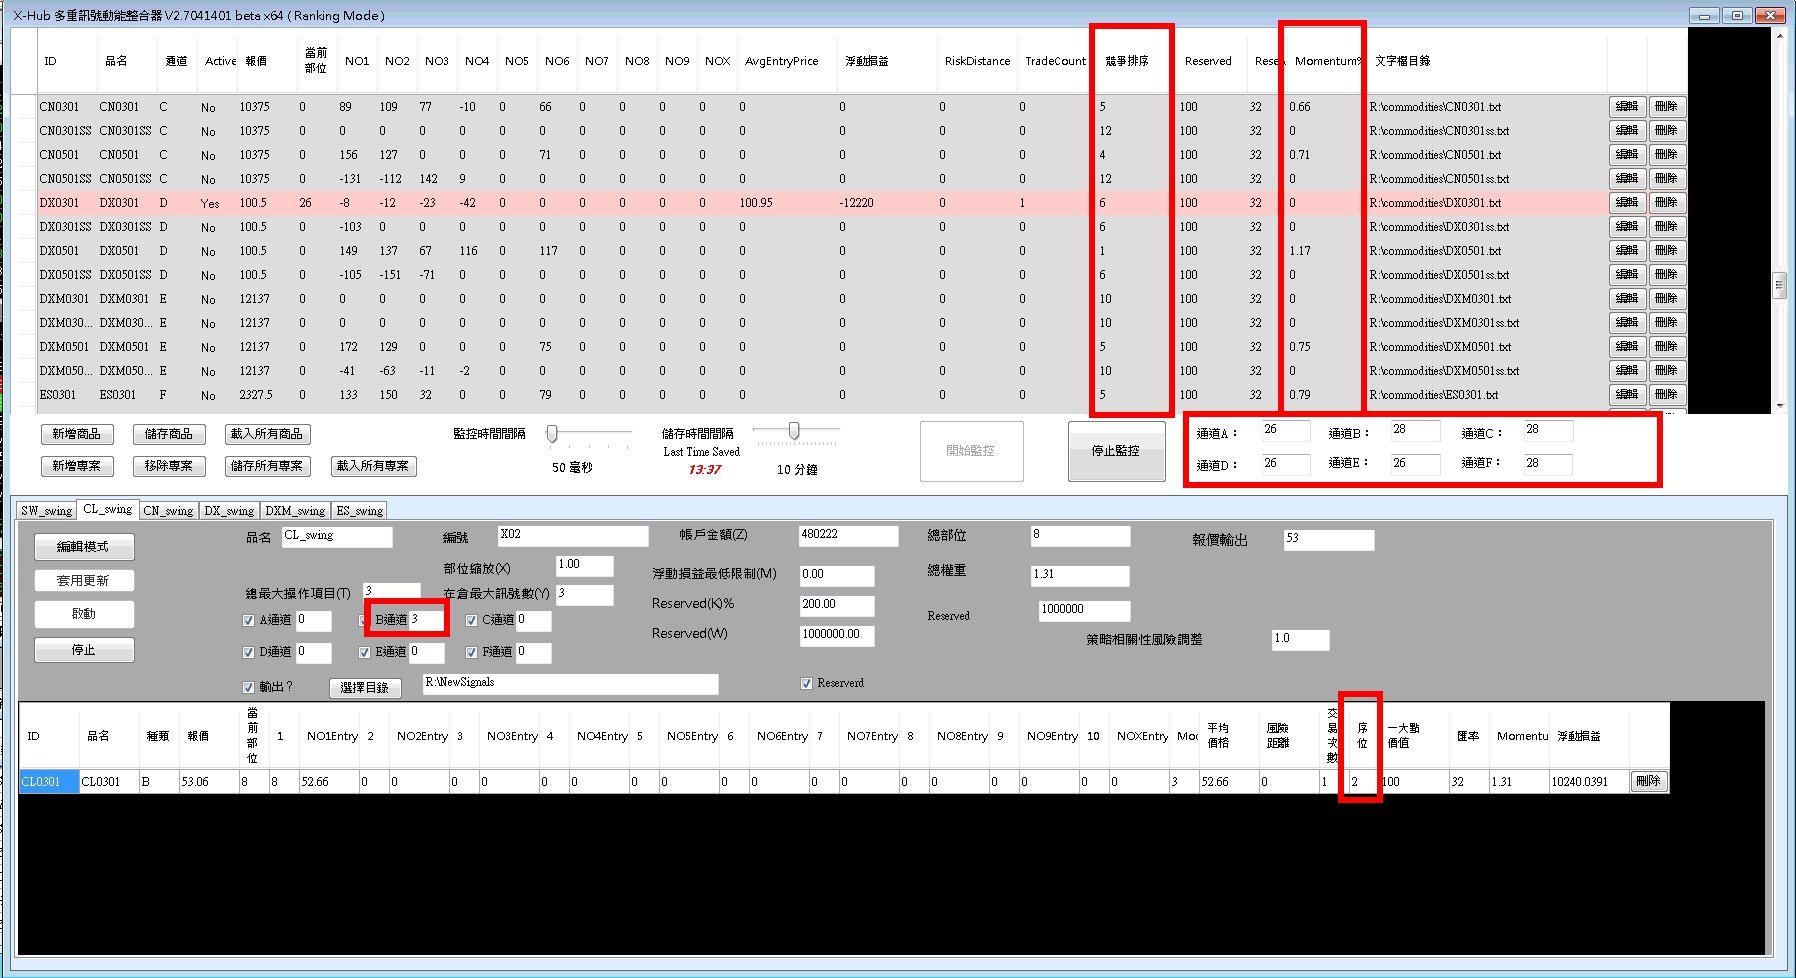This screenshot has height=978, width=1796.
Task: Click the 監控時間間隔 slider handle
Action: coord(551,434)
